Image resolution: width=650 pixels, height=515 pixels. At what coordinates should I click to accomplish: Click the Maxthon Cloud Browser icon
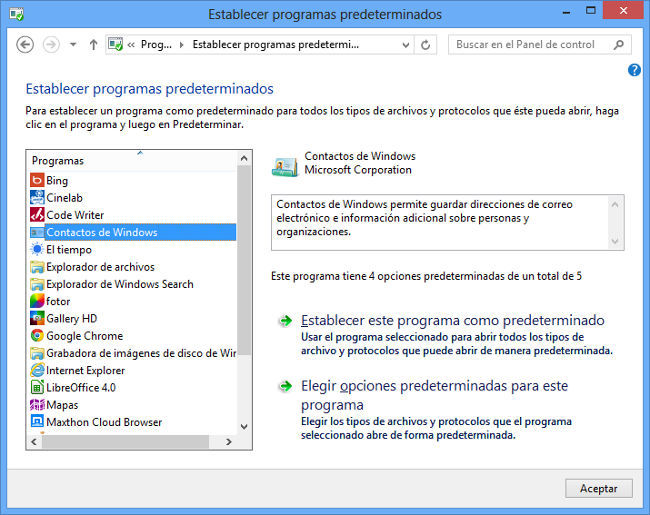(x=37, y=422)
